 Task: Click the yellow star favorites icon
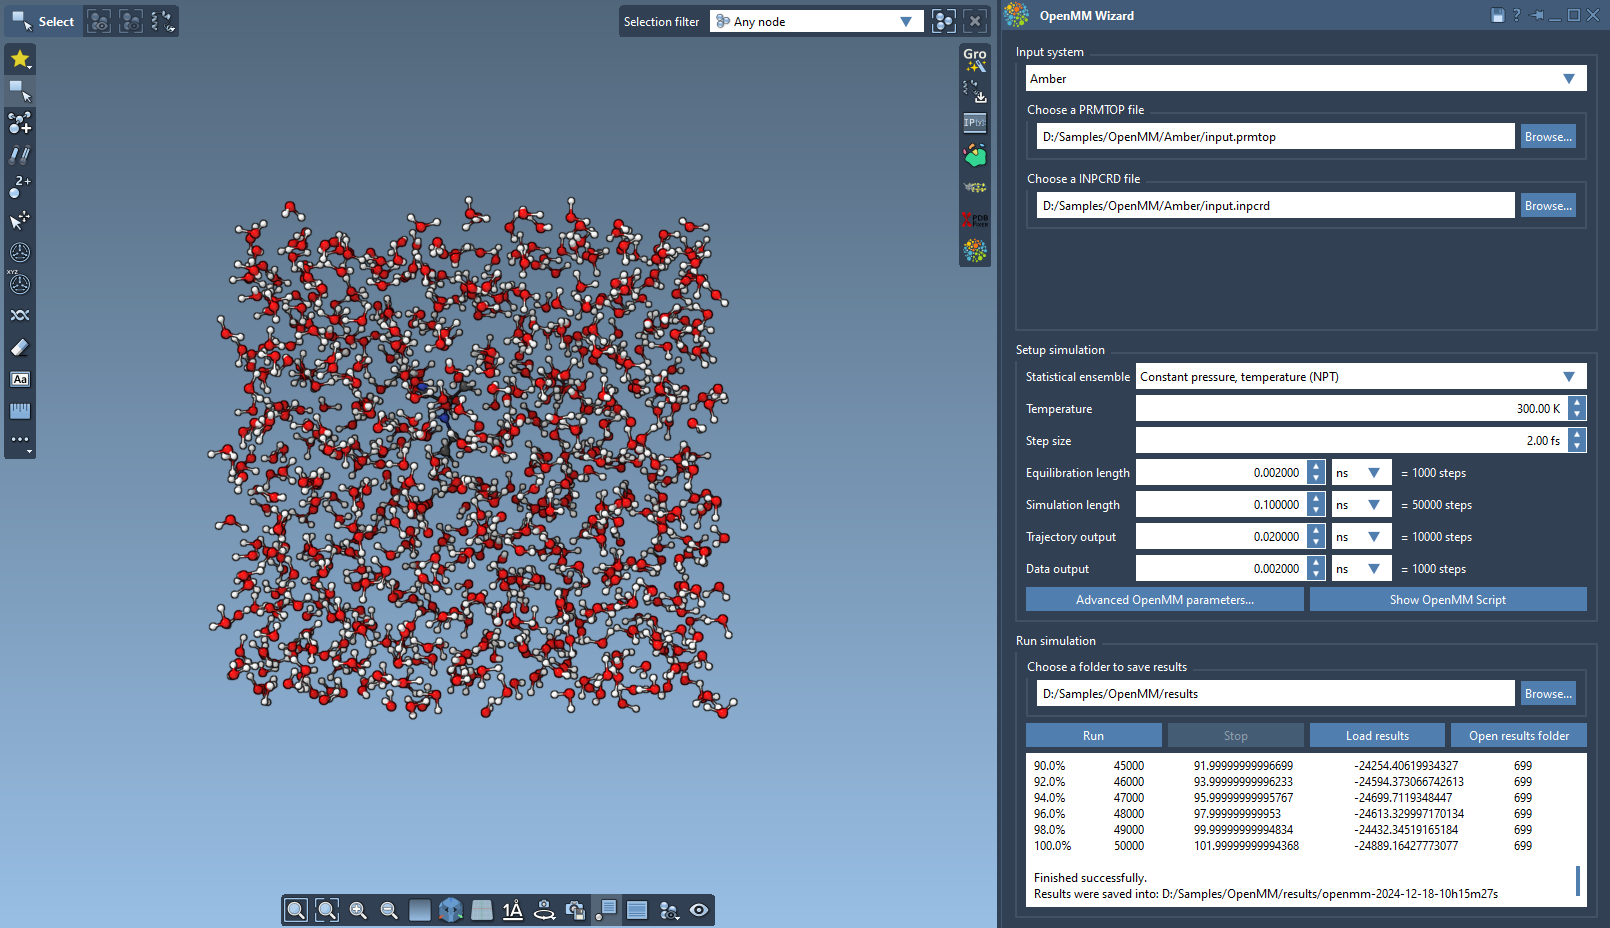coord(20,59)
